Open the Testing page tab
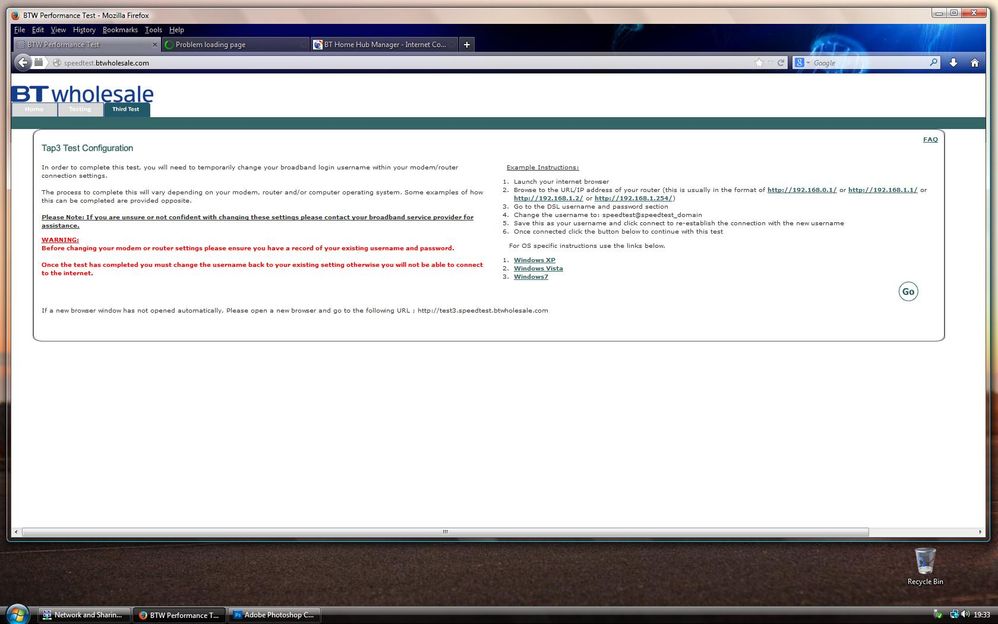The height and width of the screenshot is (624, 998). click(80, 110)
